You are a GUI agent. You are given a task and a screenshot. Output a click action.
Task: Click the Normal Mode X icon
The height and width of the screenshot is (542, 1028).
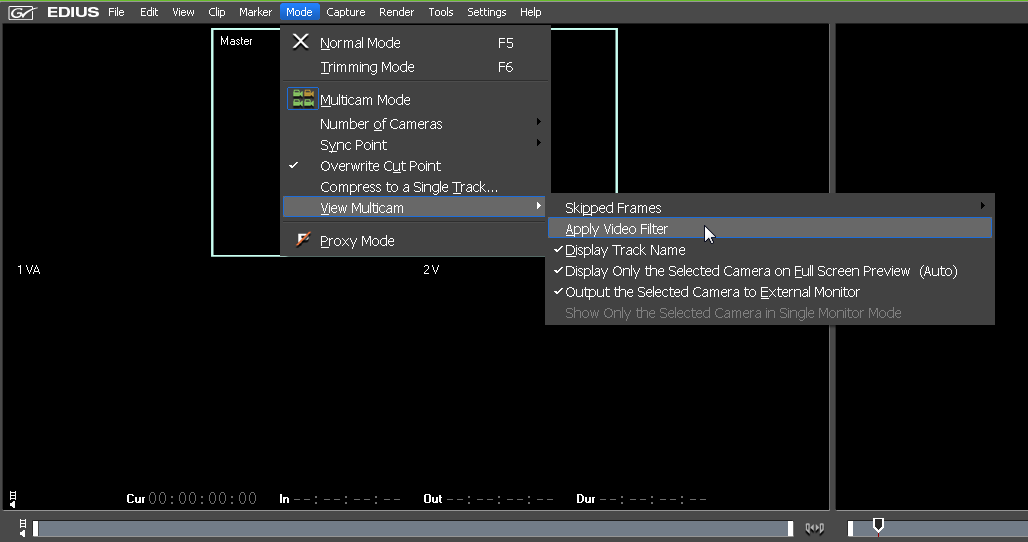(x=300, y=42)
